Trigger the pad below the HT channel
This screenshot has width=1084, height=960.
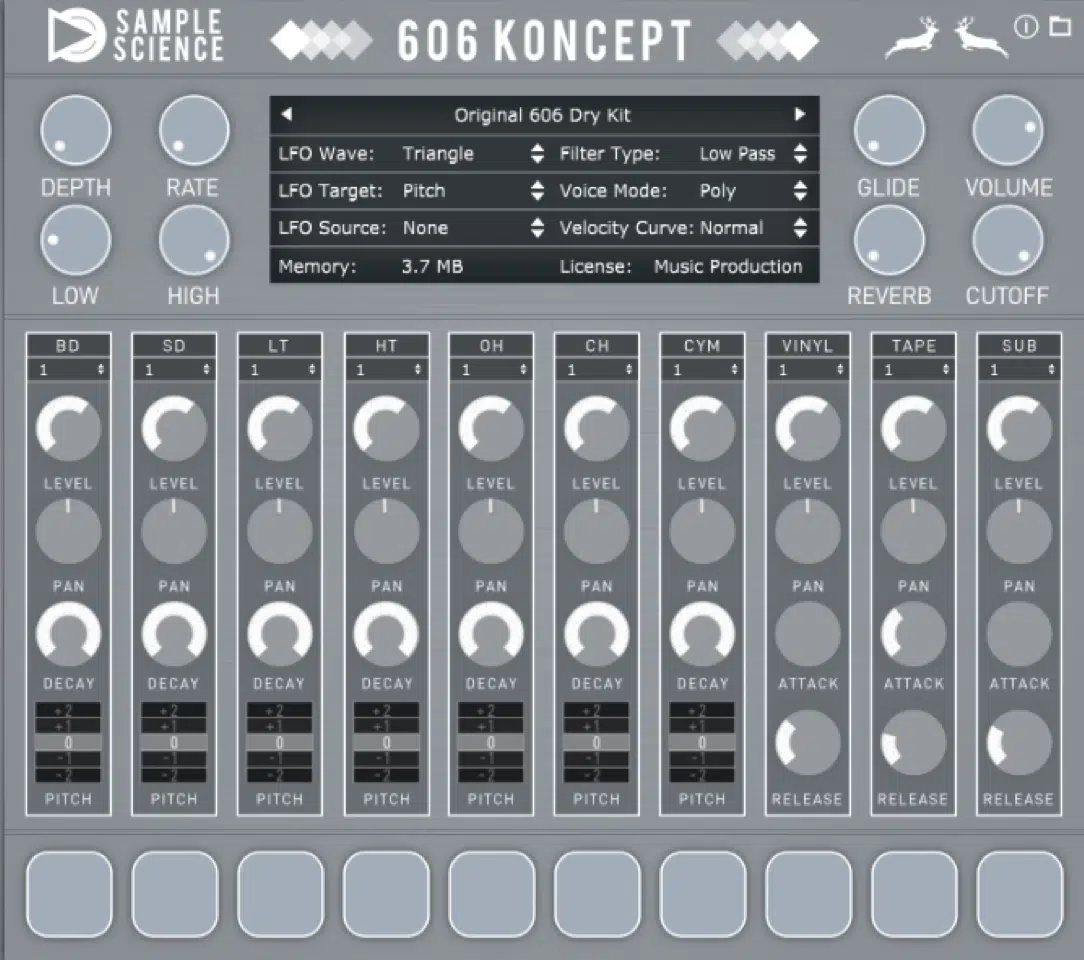pos(386,894)
